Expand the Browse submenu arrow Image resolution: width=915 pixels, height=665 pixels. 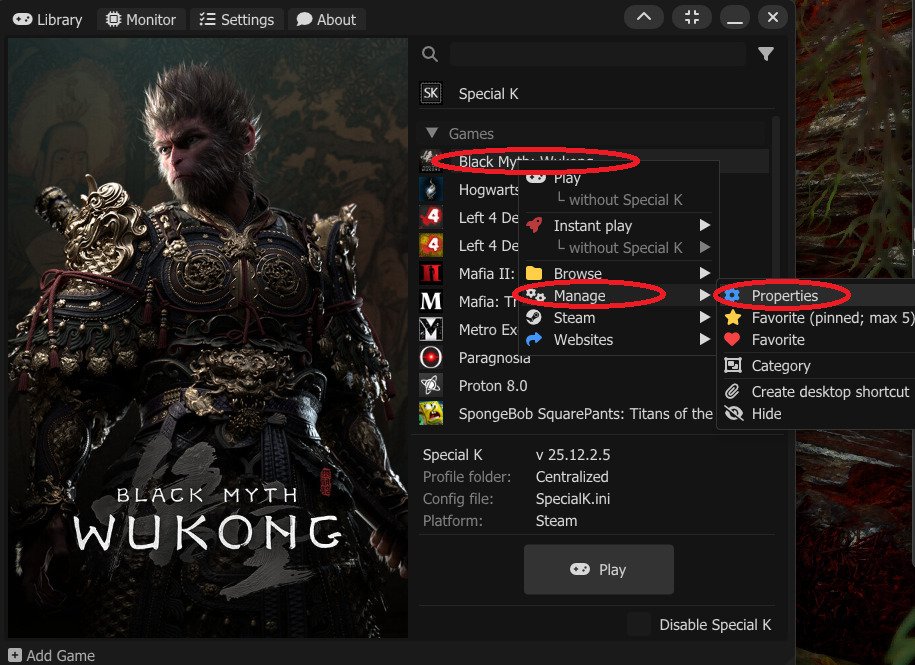coord(705,273)
